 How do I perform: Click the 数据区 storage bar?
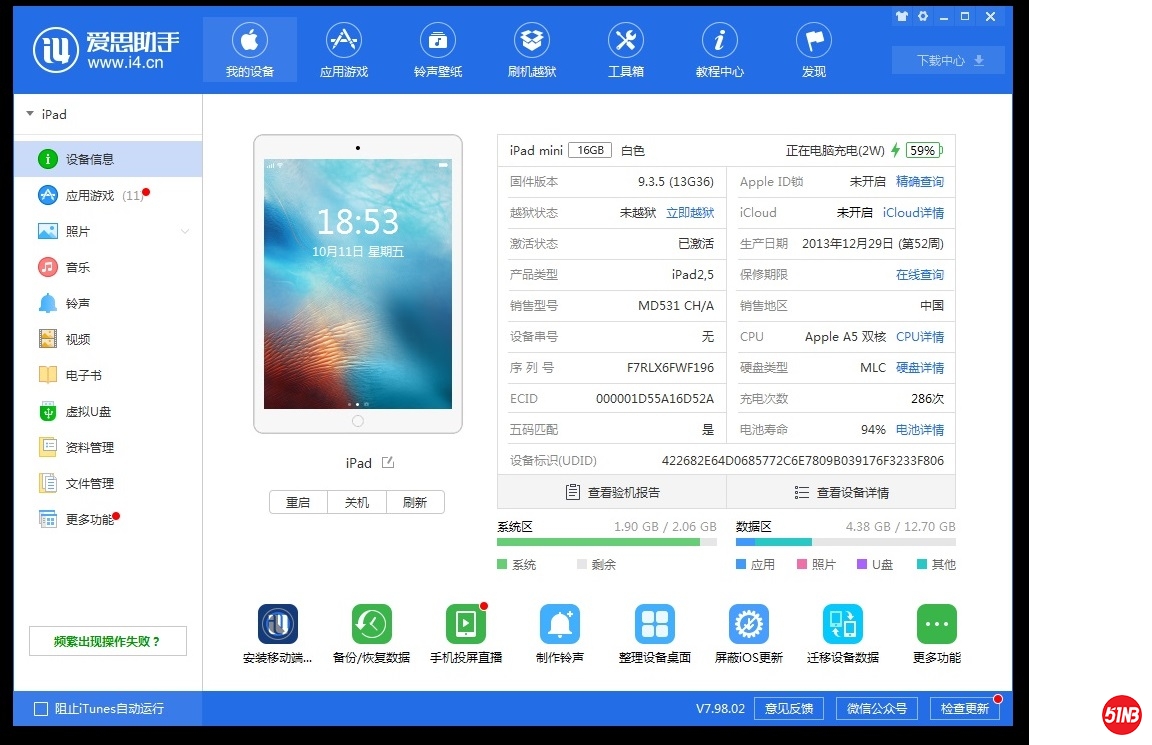point(846,542)
